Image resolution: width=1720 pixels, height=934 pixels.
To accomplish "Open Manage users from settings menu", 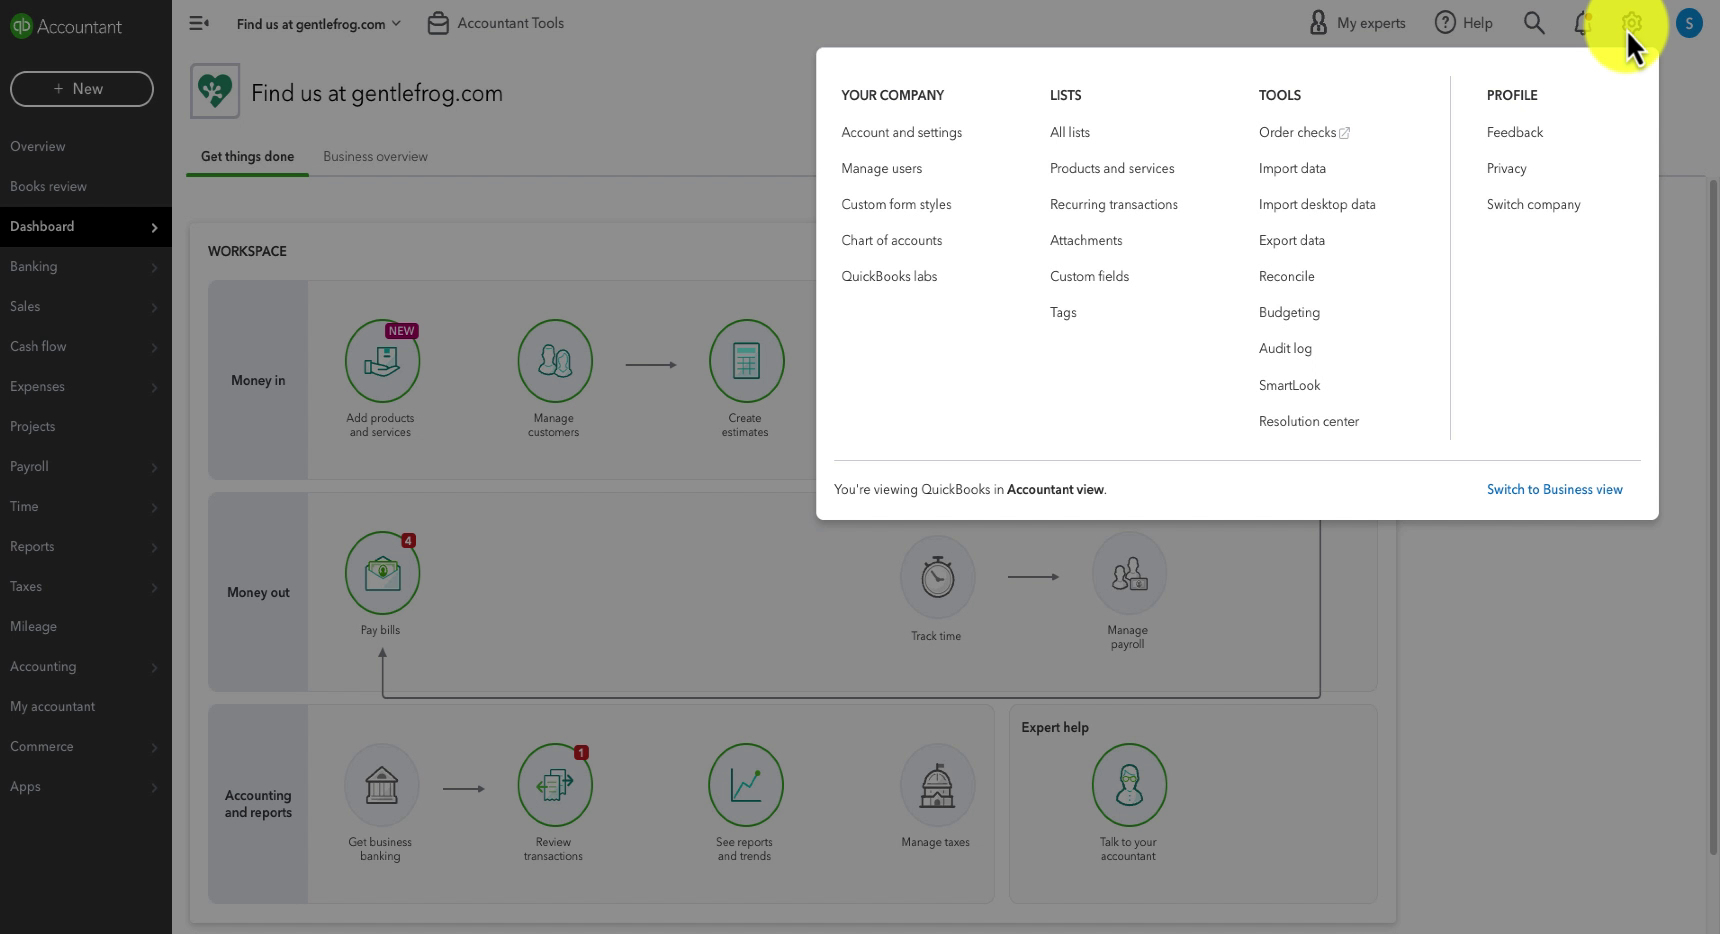I will click(x=881, y=168).
